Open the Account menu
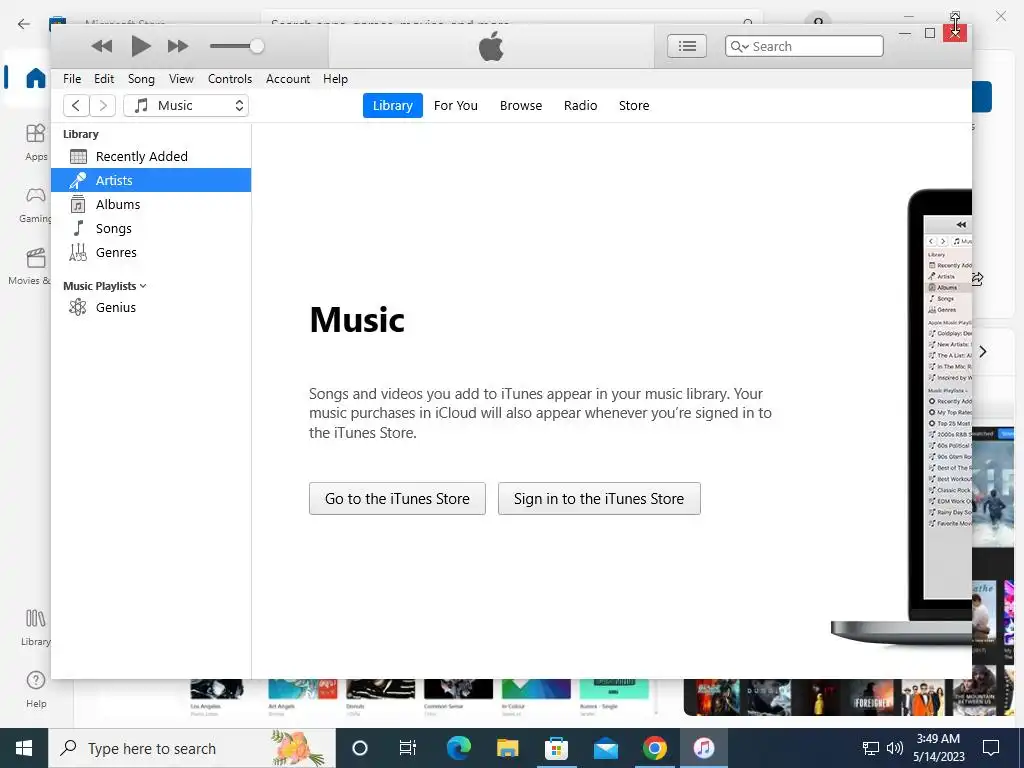Viewport: 1024px width, 768px height. [x=288, y=78]
